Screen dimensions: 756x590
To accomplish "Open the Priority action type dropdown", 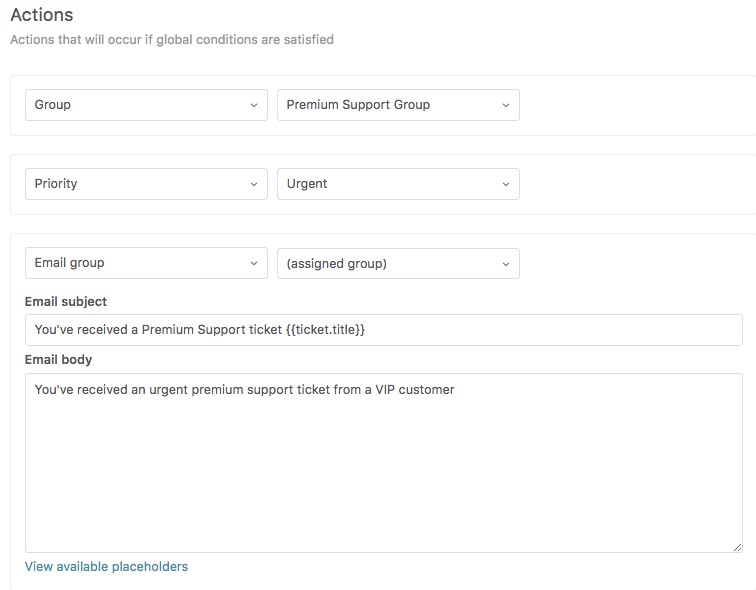I will (x=145, y=184).
